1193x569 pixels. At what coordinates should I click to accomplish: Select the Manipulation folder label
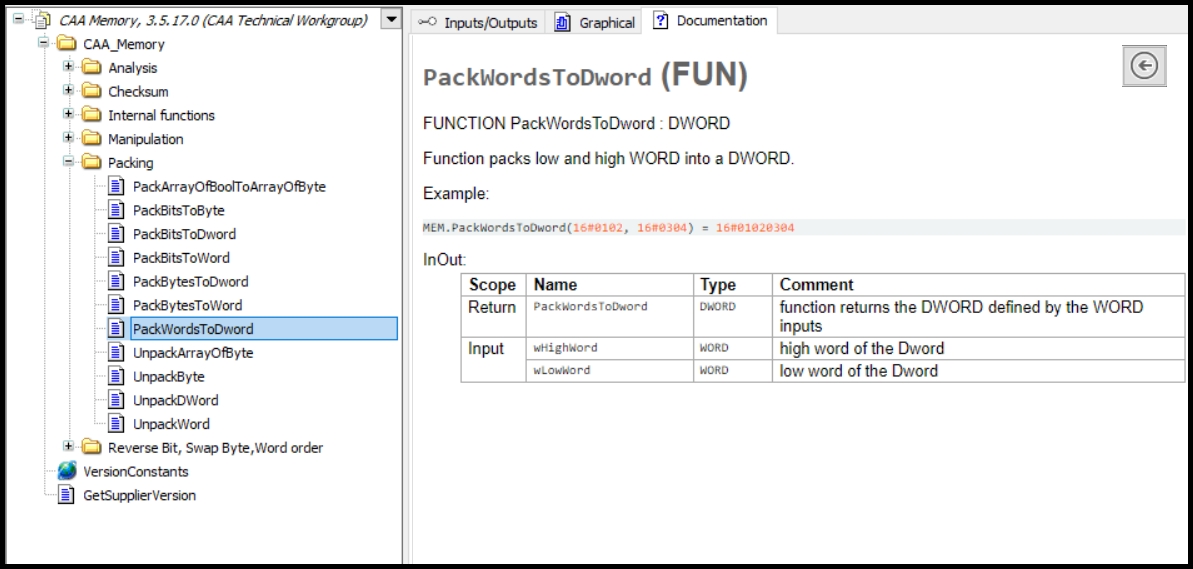145,139
